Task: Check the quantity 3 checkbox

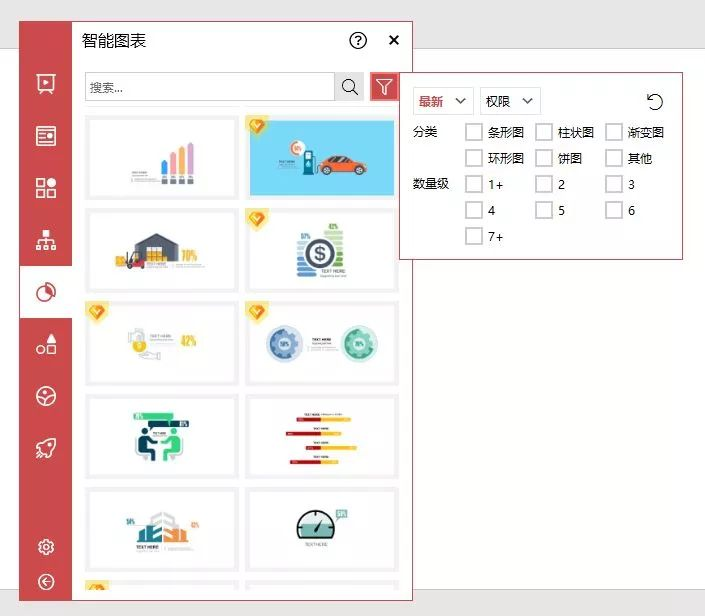Action: click(x=614, y=184)
